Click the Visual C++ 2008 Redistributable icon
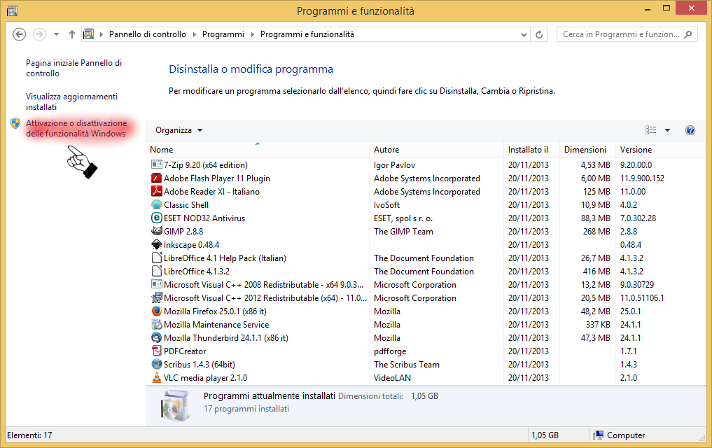The height and width of the screenshot is (448, 712). pos(157,284)
